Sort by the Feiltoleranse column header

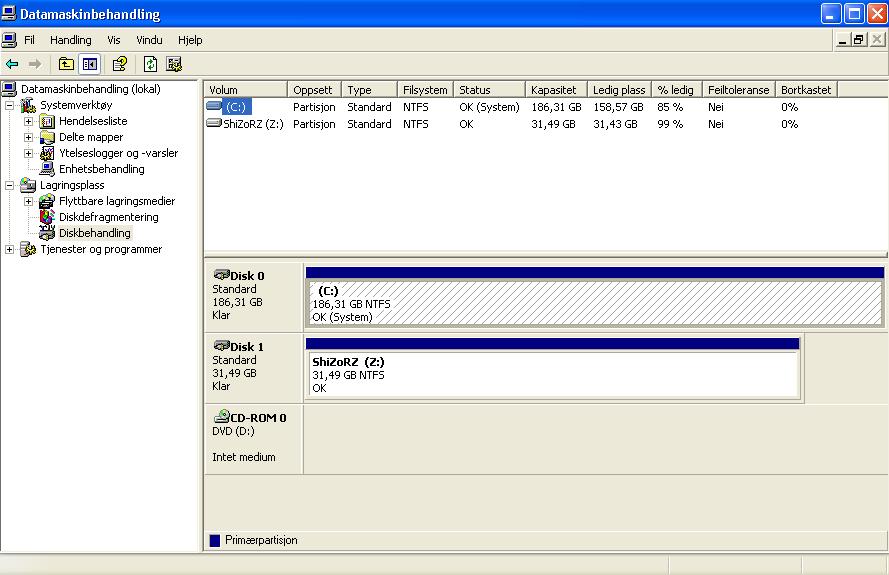pos(739,90)
